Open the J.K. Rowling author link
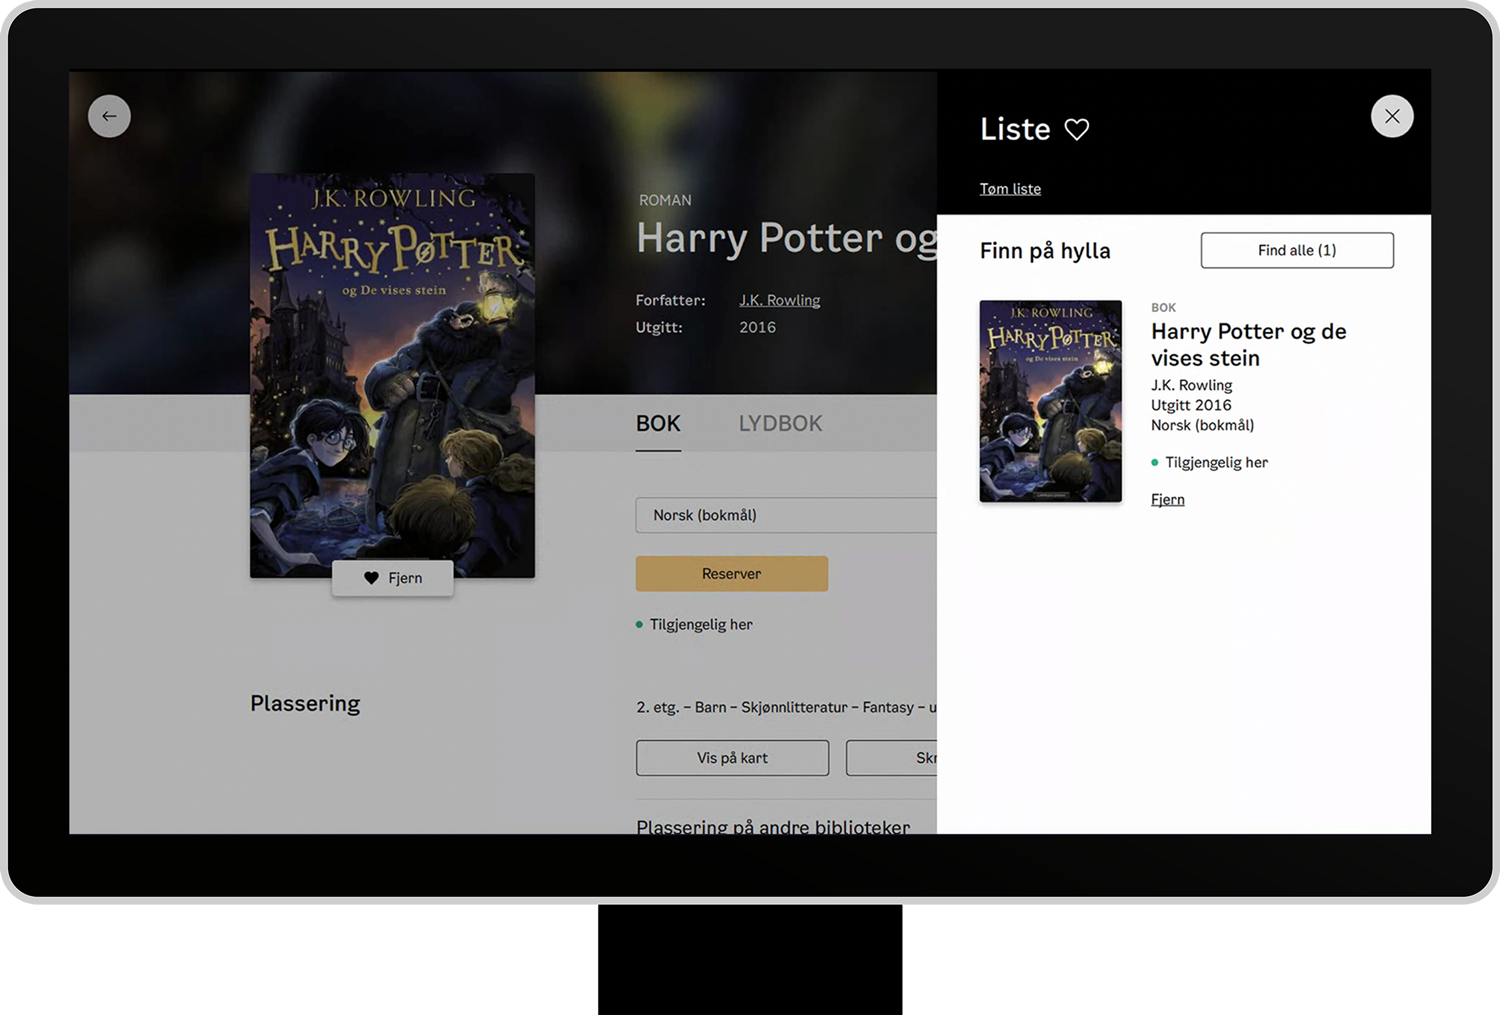This screenshot has height=1015, width=1500. tap(779, 300)
